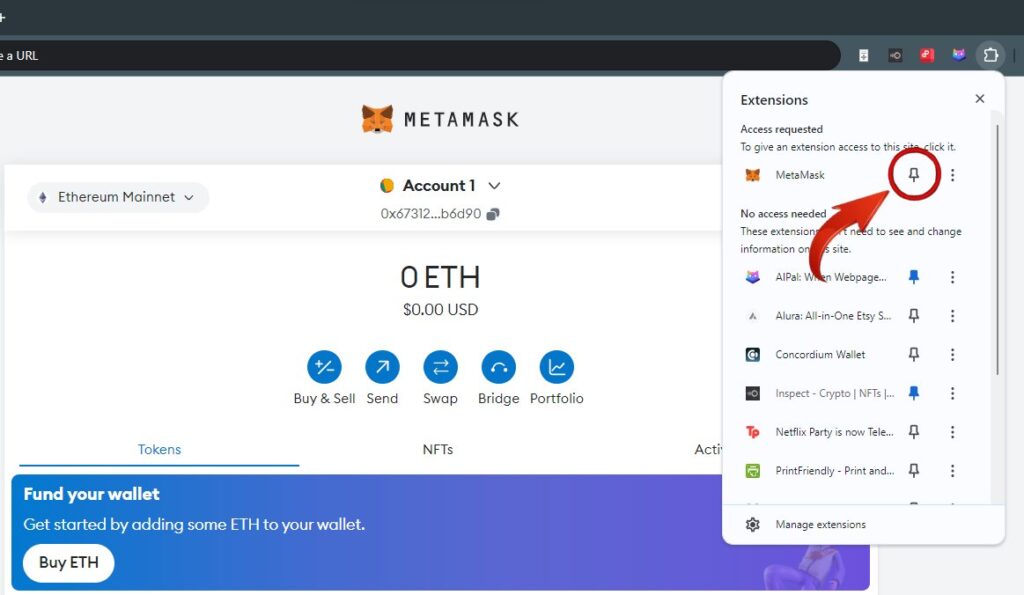Open the pinned AIPal toolbar icon
The height and width of the screenshot is (595, 1024).
(959, 56)
